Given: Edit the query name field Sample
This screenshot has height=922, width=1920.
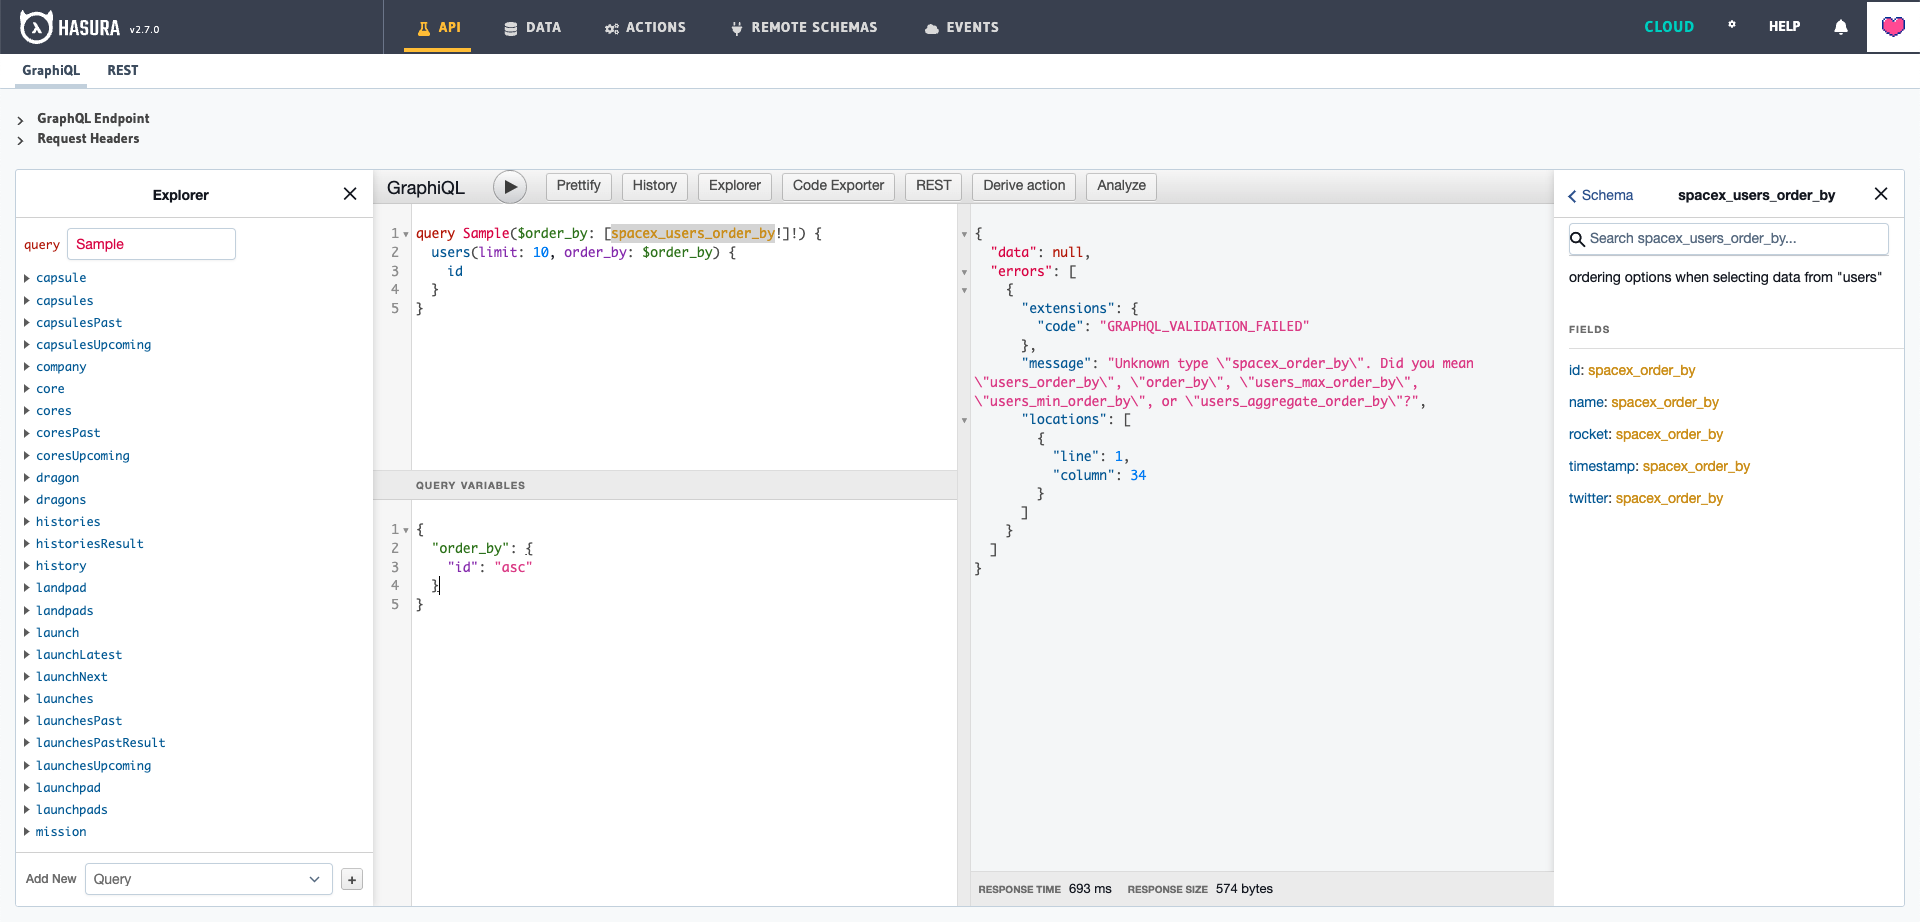Looking at the screenshot, I should click(x=151, y=244).
